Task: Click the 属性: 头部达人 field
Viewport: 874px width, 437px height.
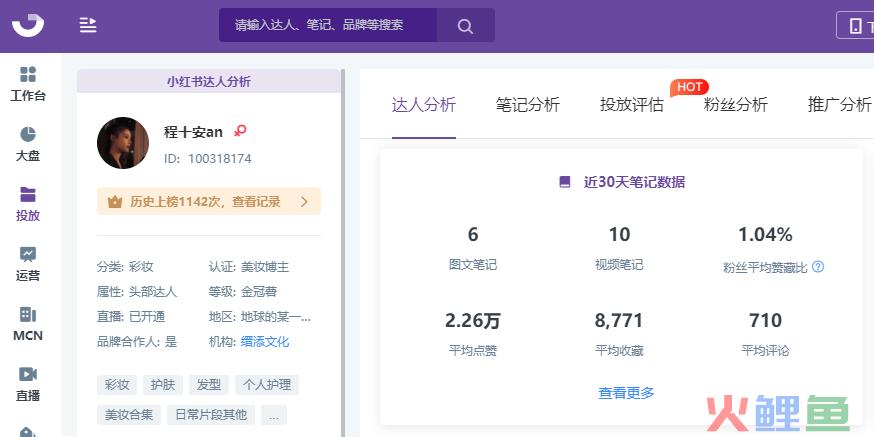Action: (137, 292)
